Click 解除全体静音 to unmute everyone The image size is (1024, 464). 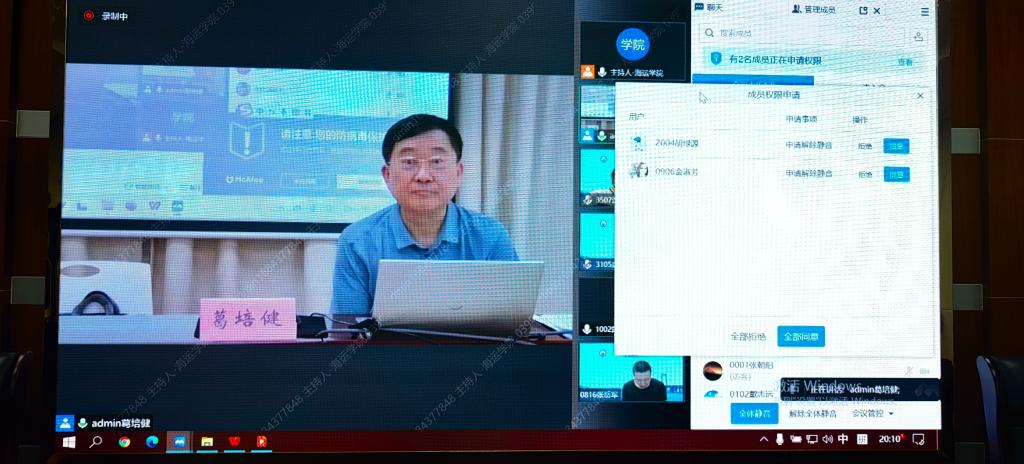click(x=810, y=413)
